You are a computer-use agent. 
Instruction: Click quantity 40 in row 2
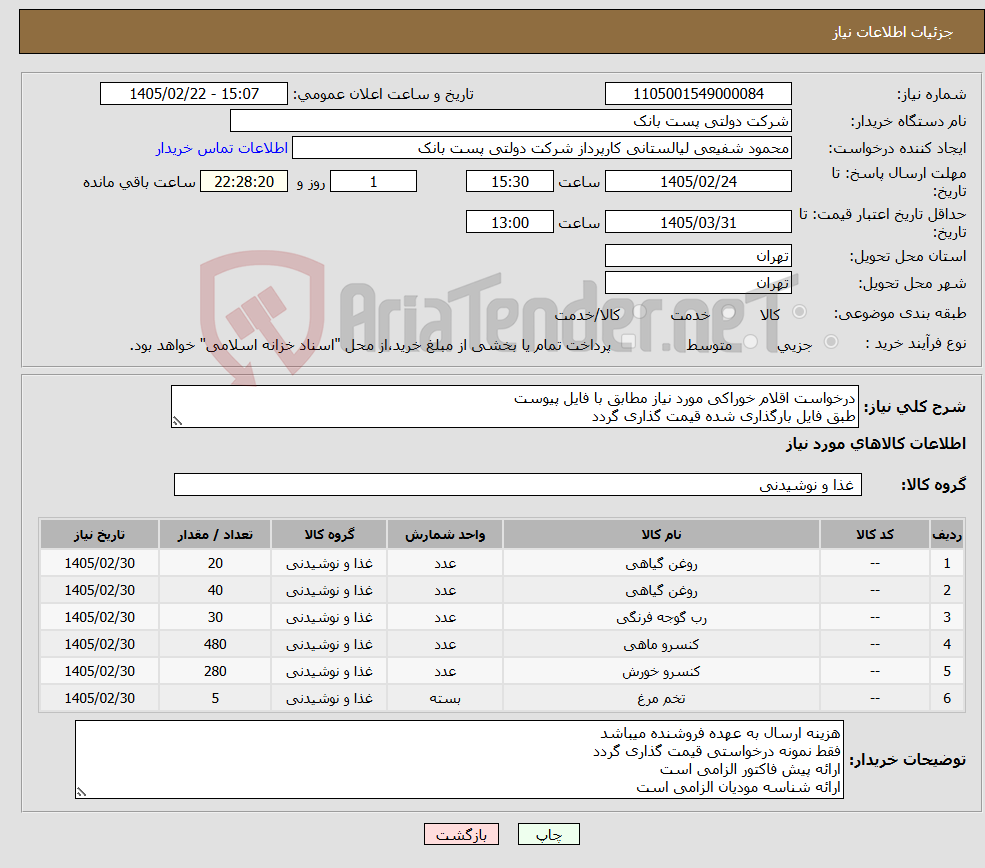pyautogui.click(x=215, y=590)
